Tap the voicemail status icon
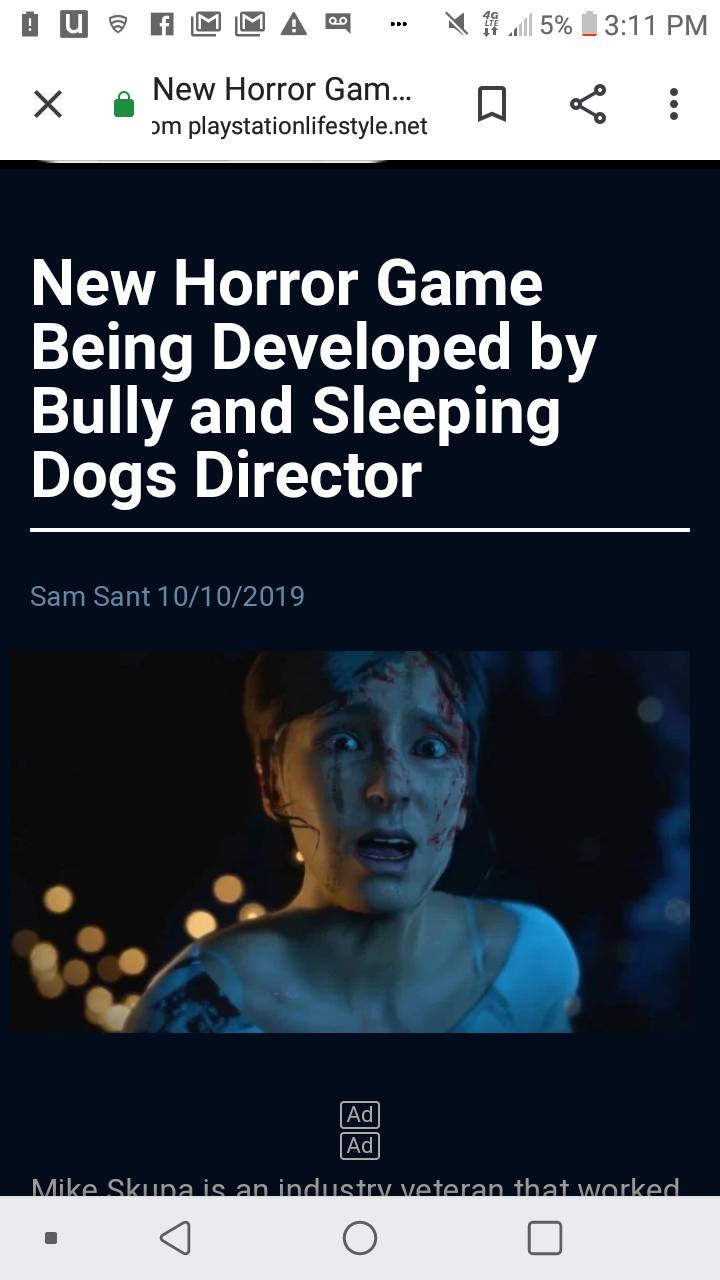This screenshot has height=1280, width=720. pyautogui.click(x=338, y=25)
